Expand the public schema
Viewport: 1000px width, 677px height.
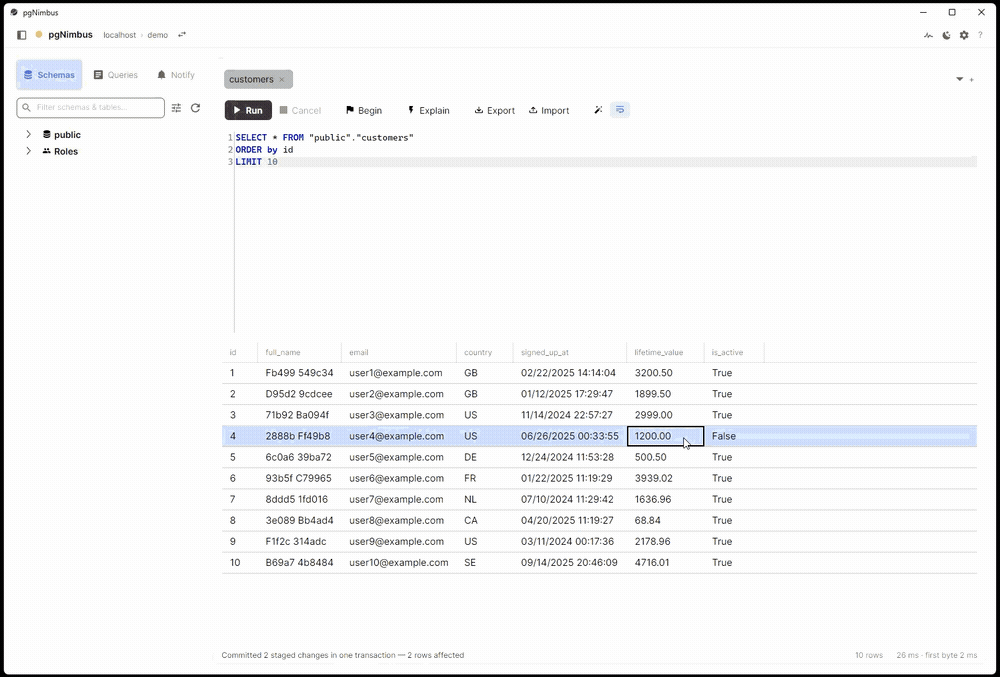point(28,135)
